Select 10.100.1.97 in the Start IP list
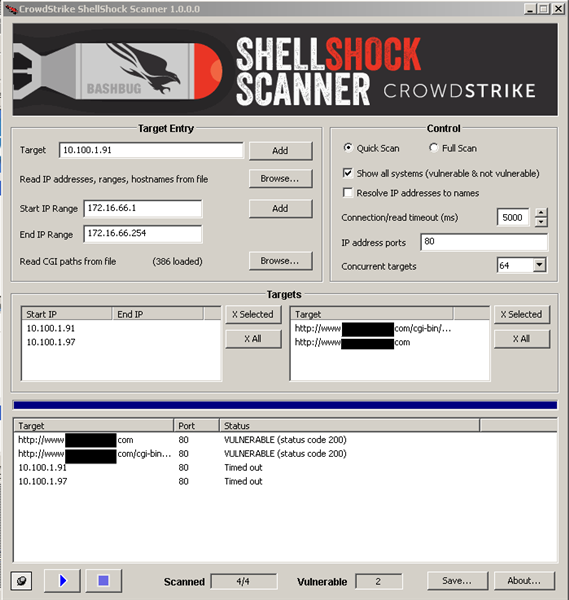The width and height of the screenshot is (569, 600). click(x=51, y=342)
